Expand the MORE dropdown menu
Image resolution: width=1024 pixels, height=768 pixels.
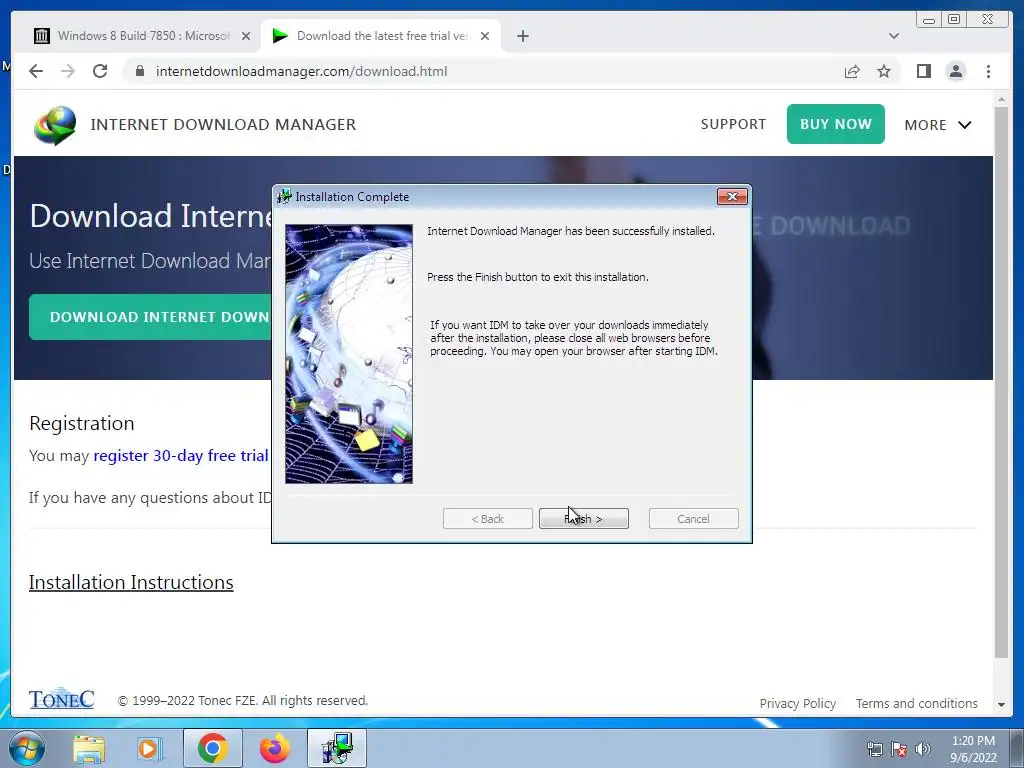938,125
